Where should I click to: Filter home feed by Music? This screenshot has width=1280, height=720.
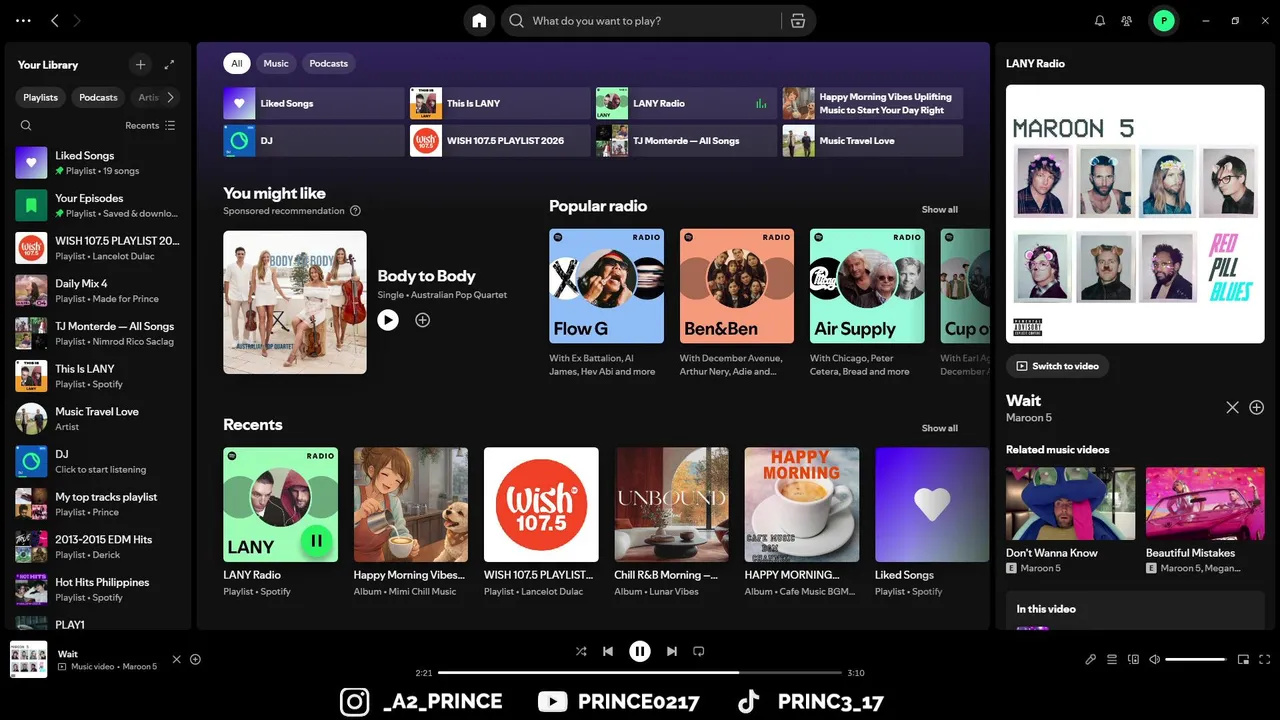pyautogui.click(x=276, y=63)
